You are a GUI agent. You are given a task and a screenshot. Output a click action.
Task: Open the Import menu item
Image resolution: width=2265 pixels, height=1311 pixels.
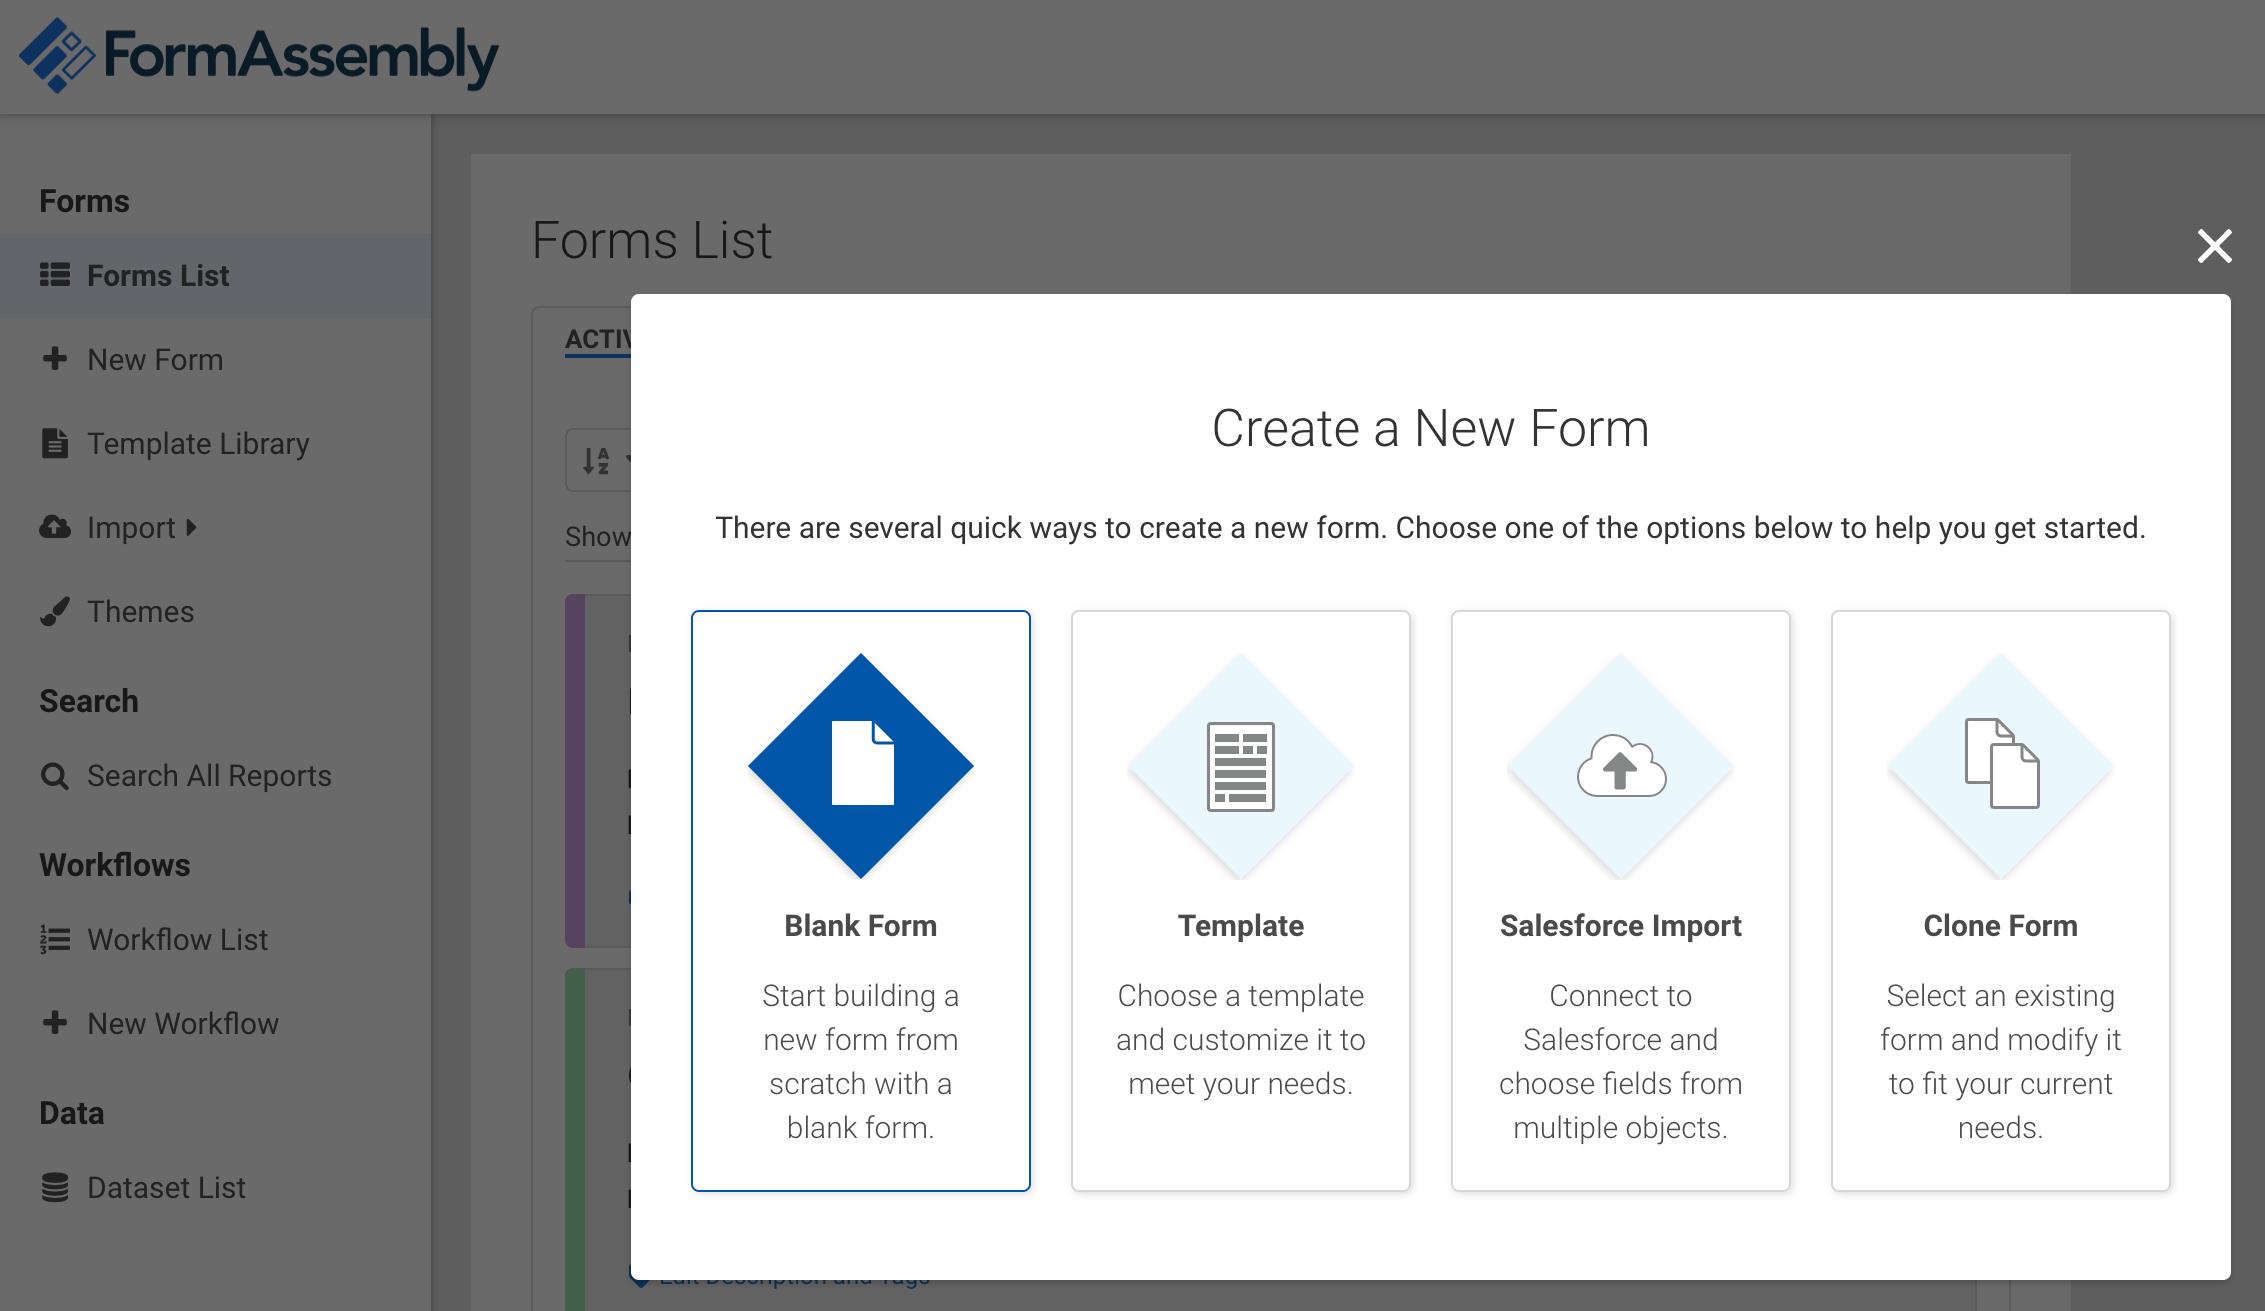click(215, 528)
